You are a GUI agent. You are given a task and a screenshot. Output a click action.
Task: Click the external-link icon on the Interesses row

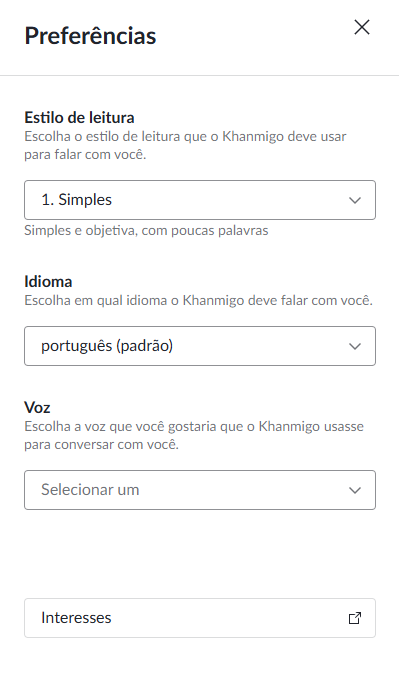pyautogui.click(x=355, y=618)
